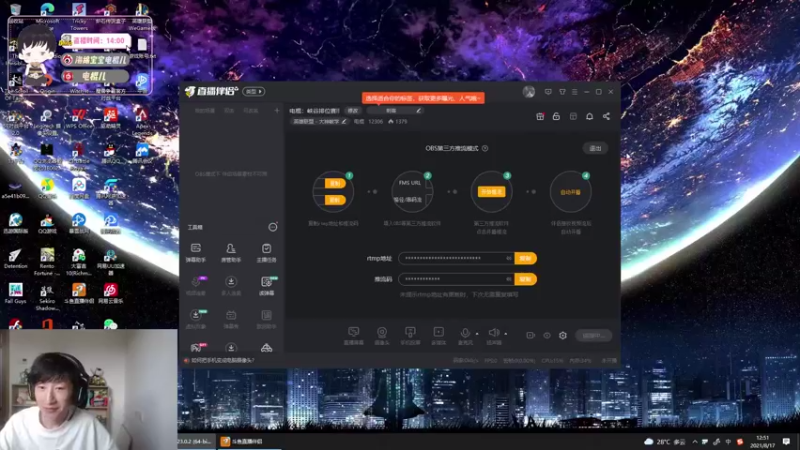800x450 pixels.
Task: Click the padlock icon in the top-right toolbar
Action: 556,116
